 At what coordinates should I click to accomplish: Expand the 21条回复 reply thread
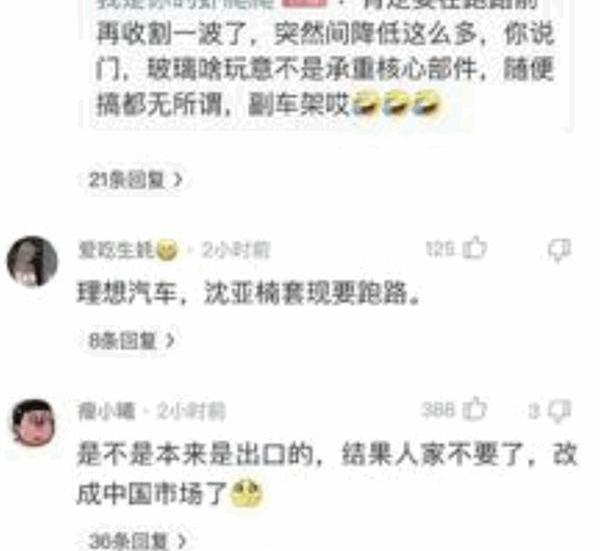click(x=135, y=179)
